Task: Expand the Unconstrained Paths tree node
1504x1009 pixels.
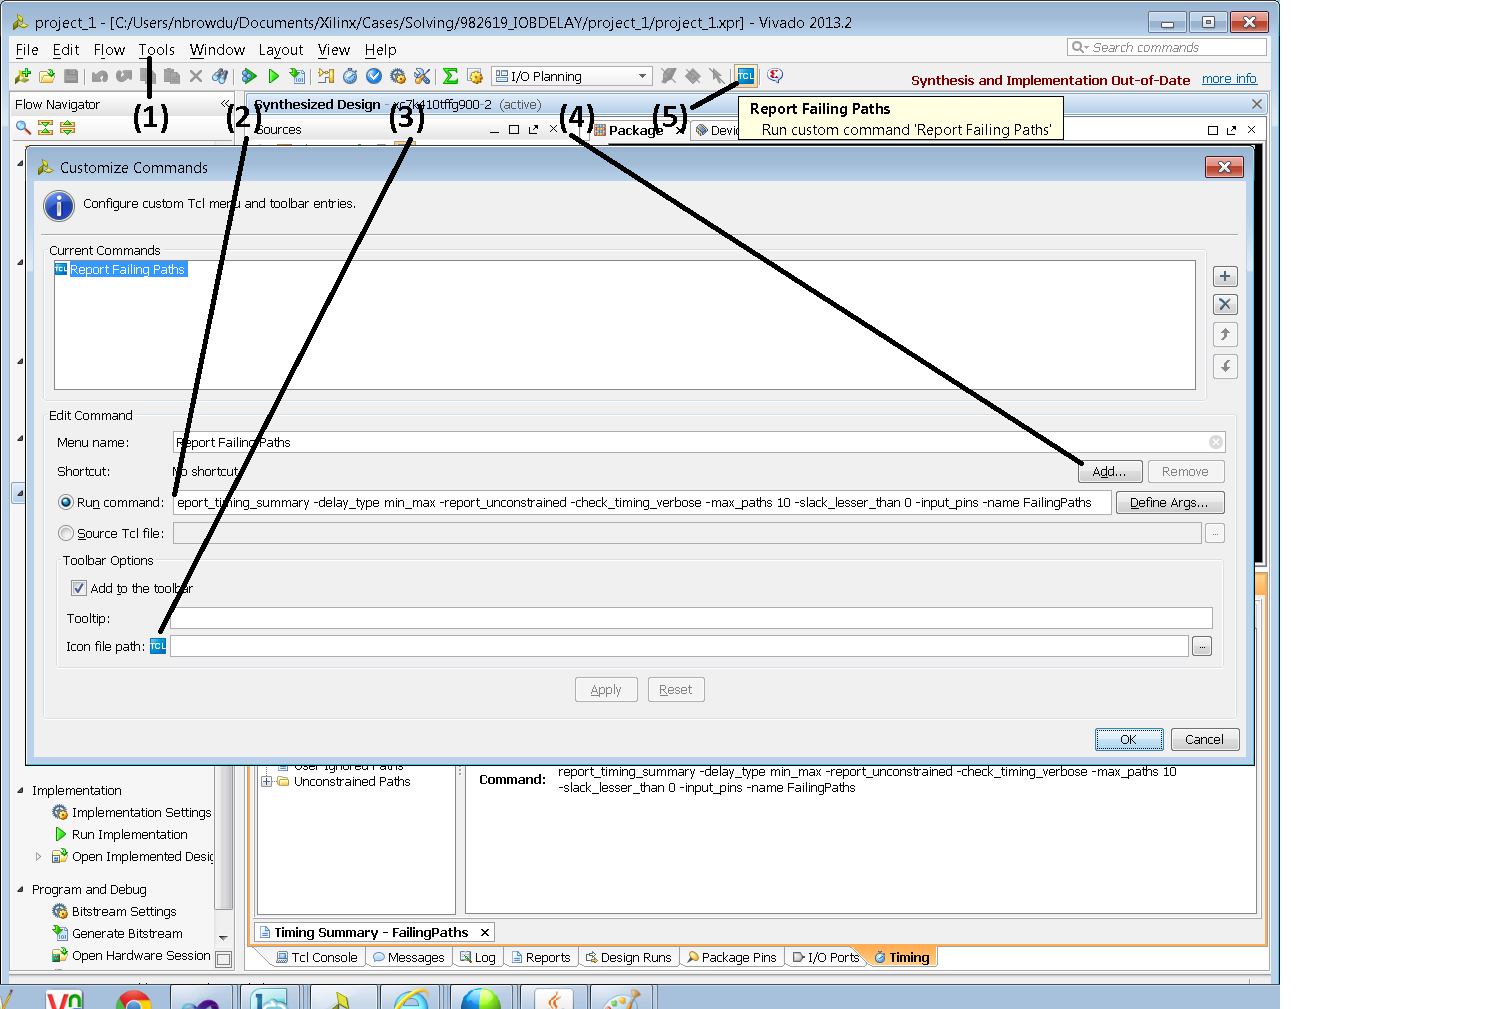Action: tap(267, 782)
